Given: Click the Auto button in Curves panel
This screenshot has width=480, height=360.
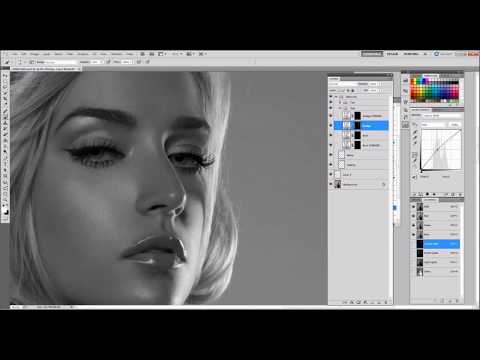Looking at the screenshot, I should pyautogui.click(x=455, y=124).
